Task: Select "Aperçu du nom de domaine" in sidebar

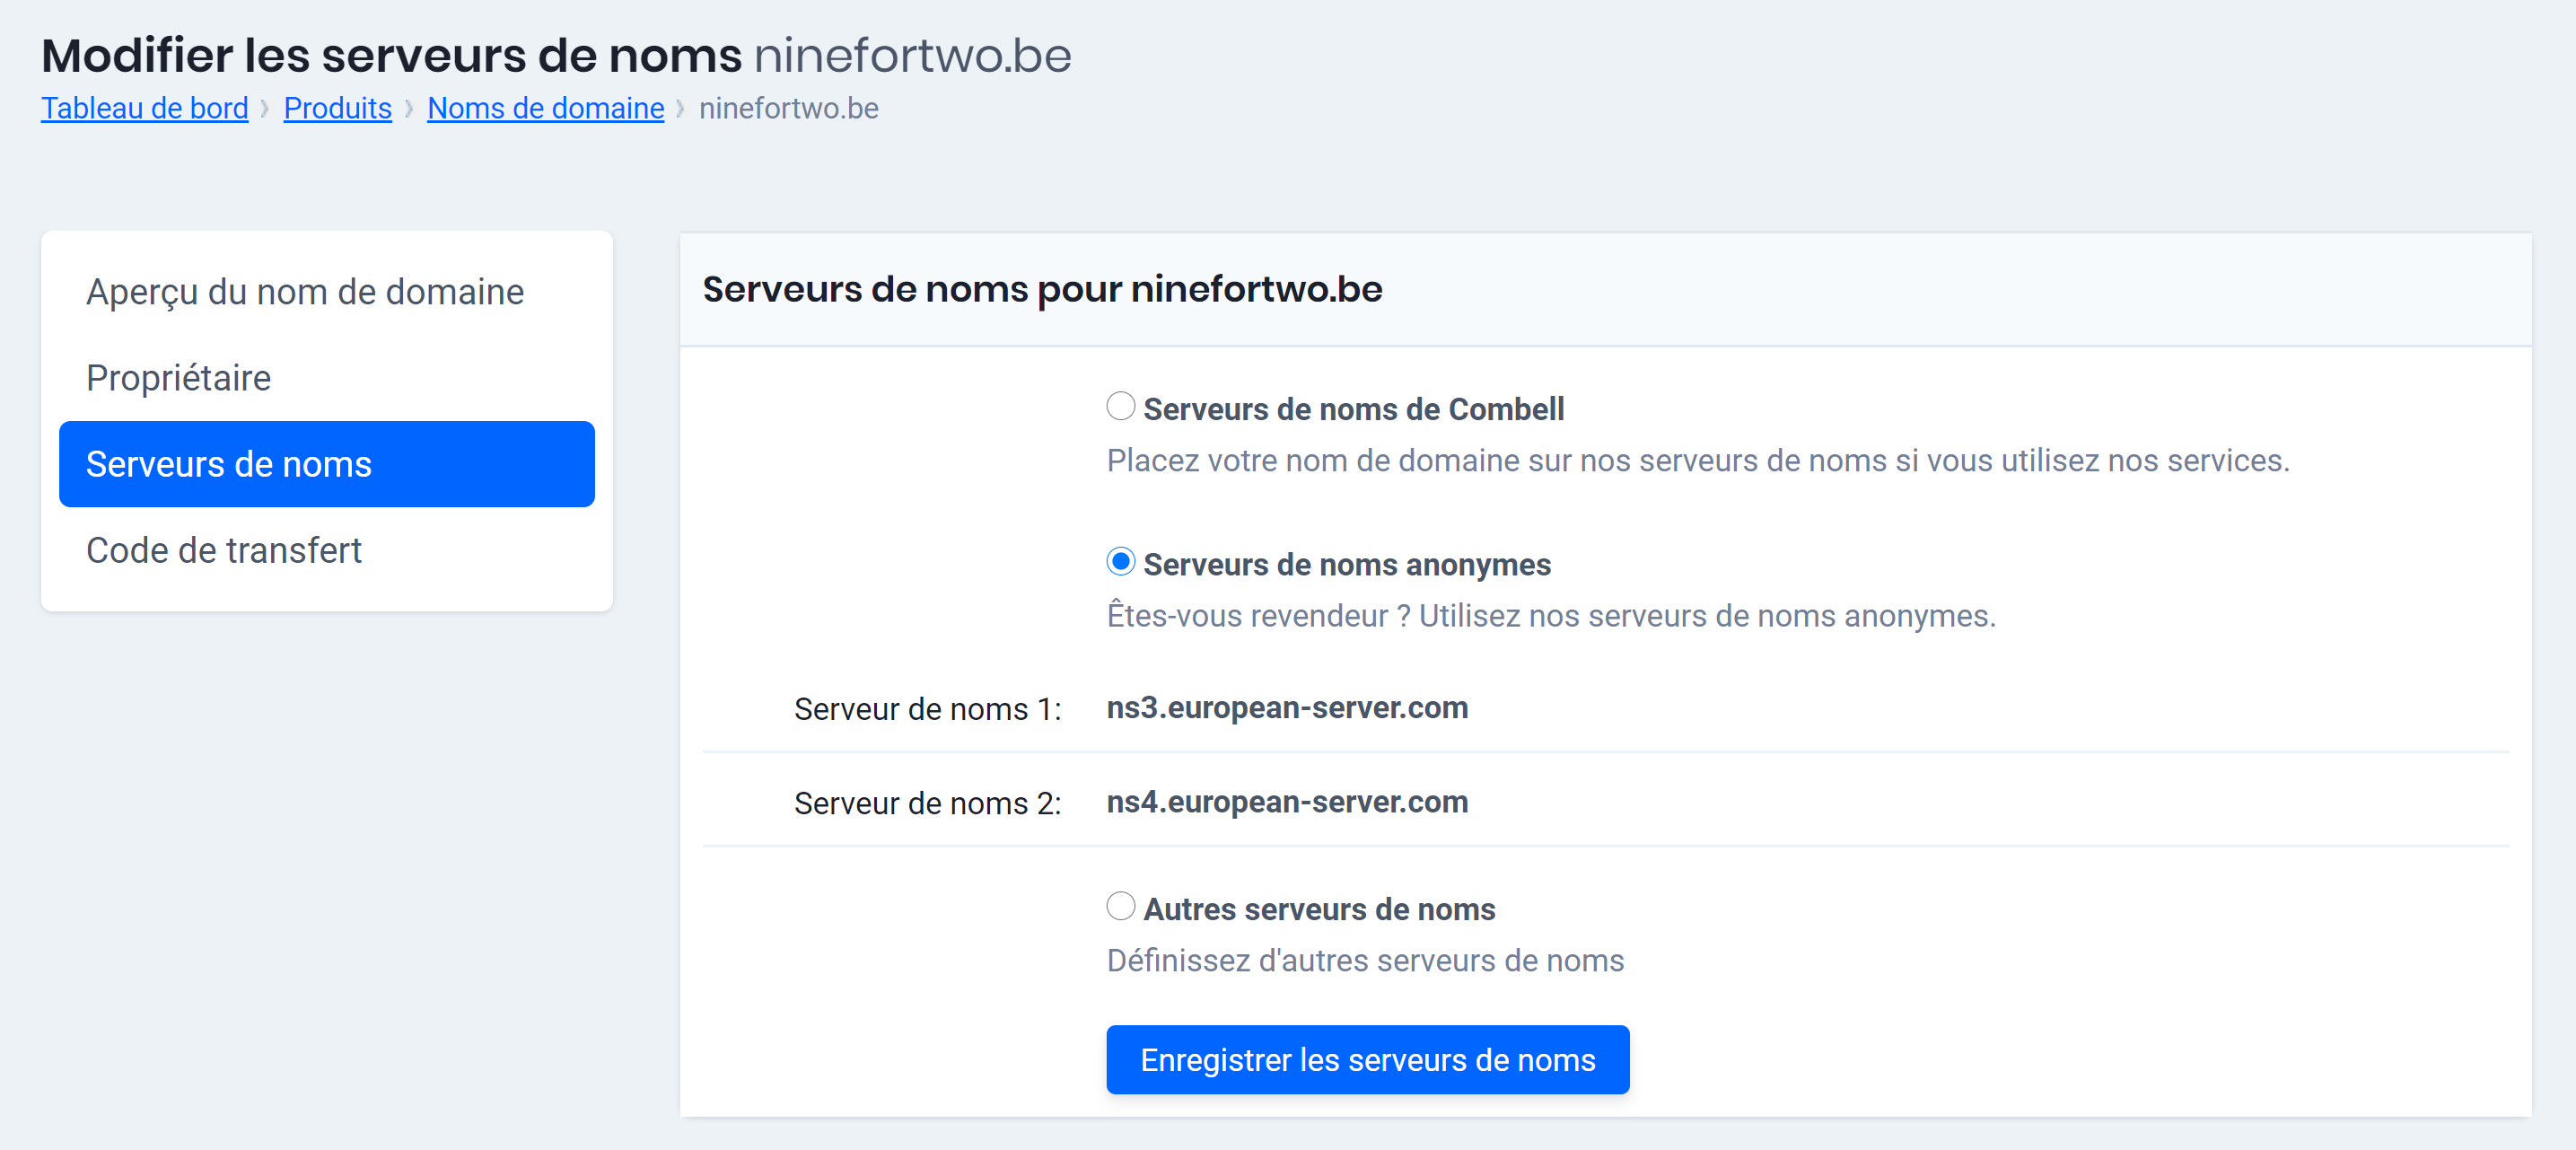Action: [304, 291]
